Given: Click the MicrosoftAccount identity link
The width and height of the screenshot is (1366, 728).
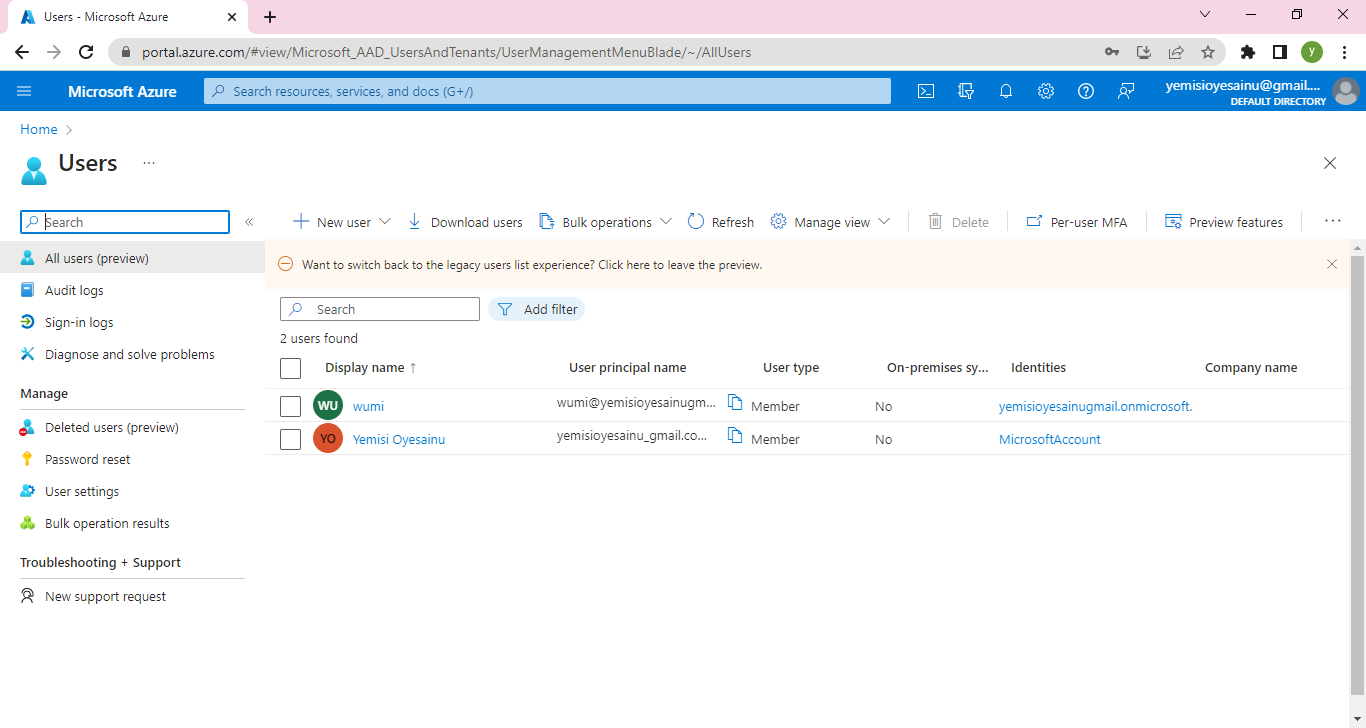Looking at the screenshot, I should 1050,439.
